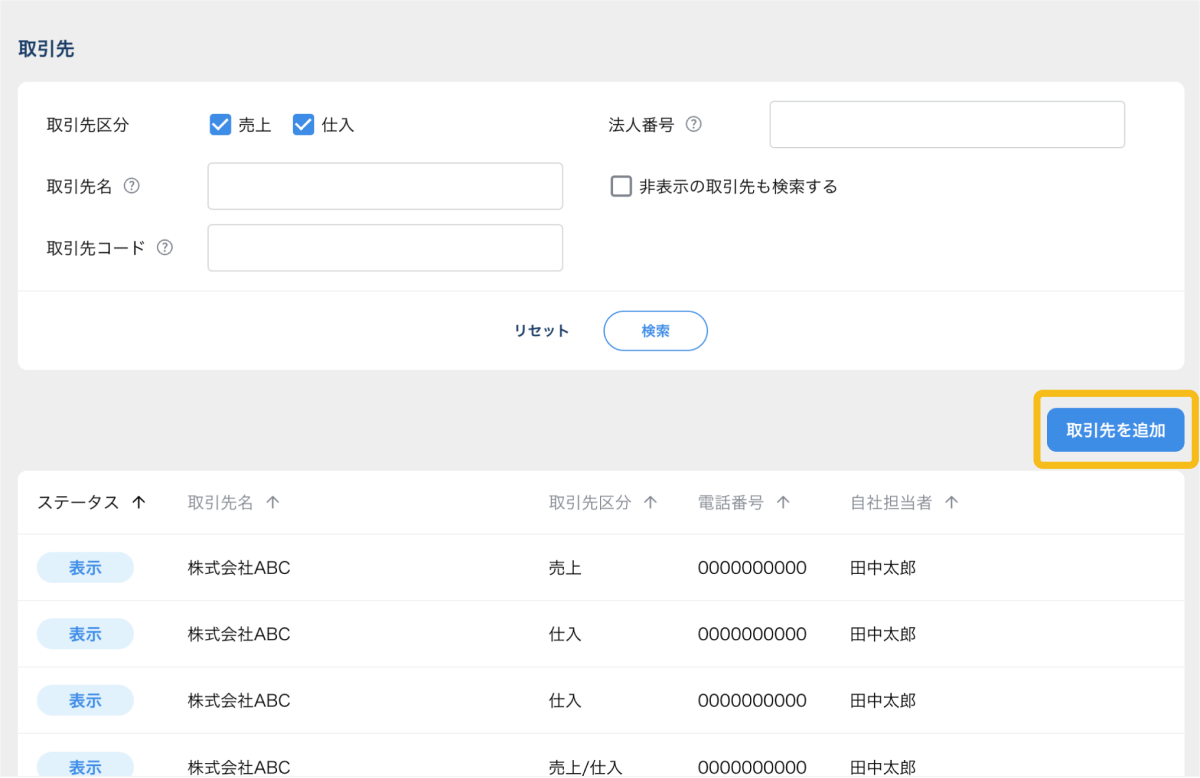Viewport: 1200px width, 778px height.
Task: Toggle 表示 status badge in third row
Action: [x=85, y=700]
